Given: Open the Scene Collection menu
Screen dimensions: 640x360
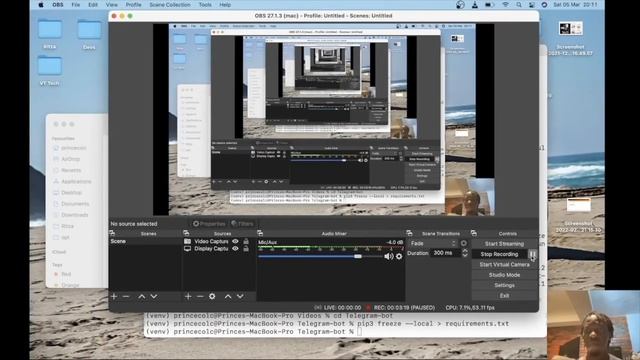Looking at the screenshot, I should (x=170, y=5).
